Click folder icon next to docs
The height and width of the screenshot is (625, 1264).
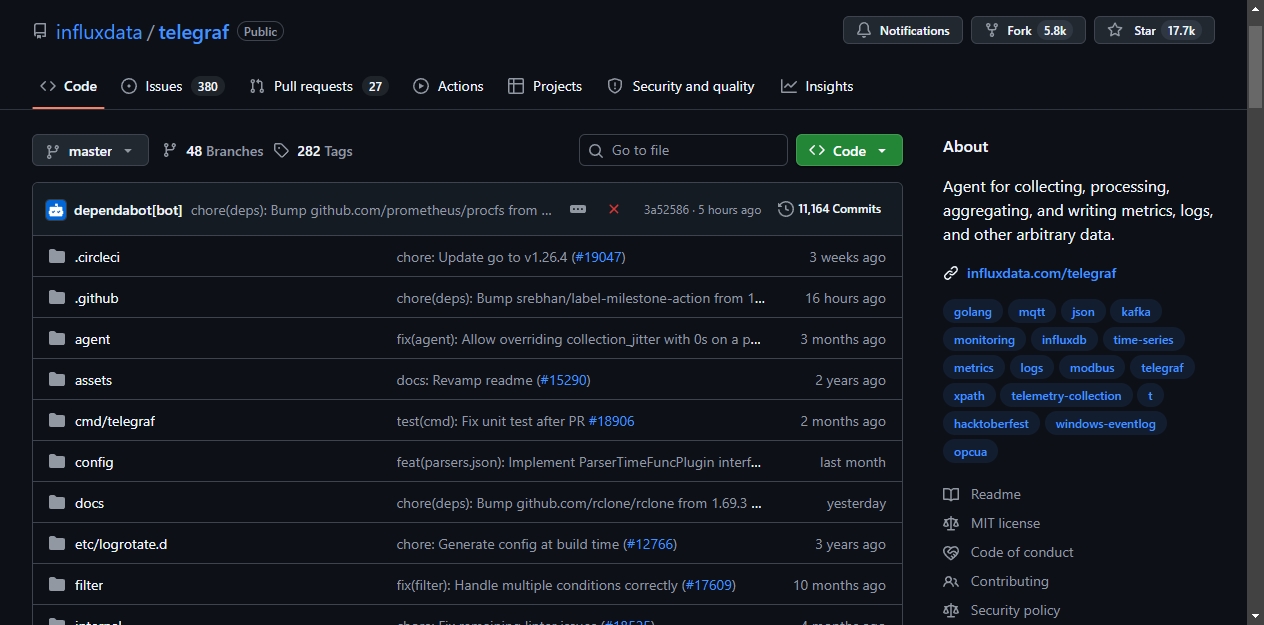point(57,503)
